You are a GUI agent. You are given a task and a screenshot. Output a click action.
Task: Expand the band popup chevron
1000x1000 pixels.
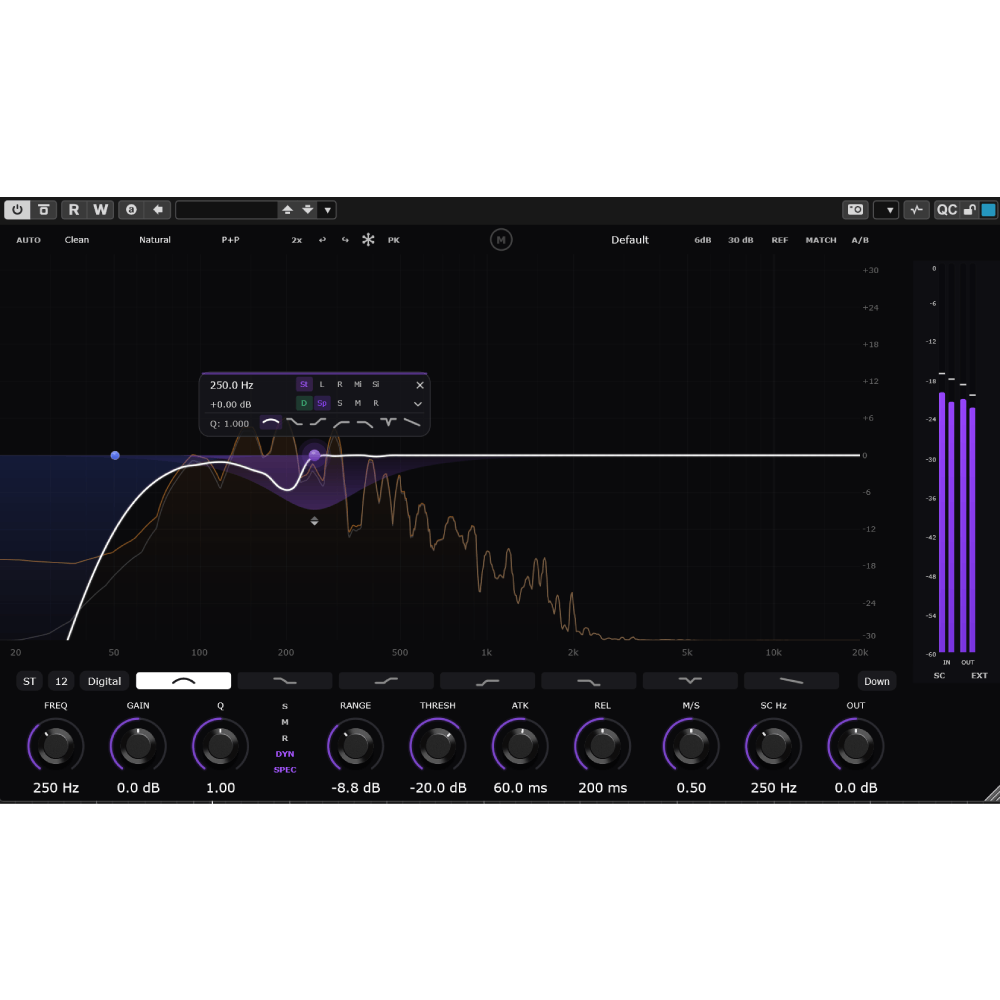pyautogui.click(x=418, y=404)
